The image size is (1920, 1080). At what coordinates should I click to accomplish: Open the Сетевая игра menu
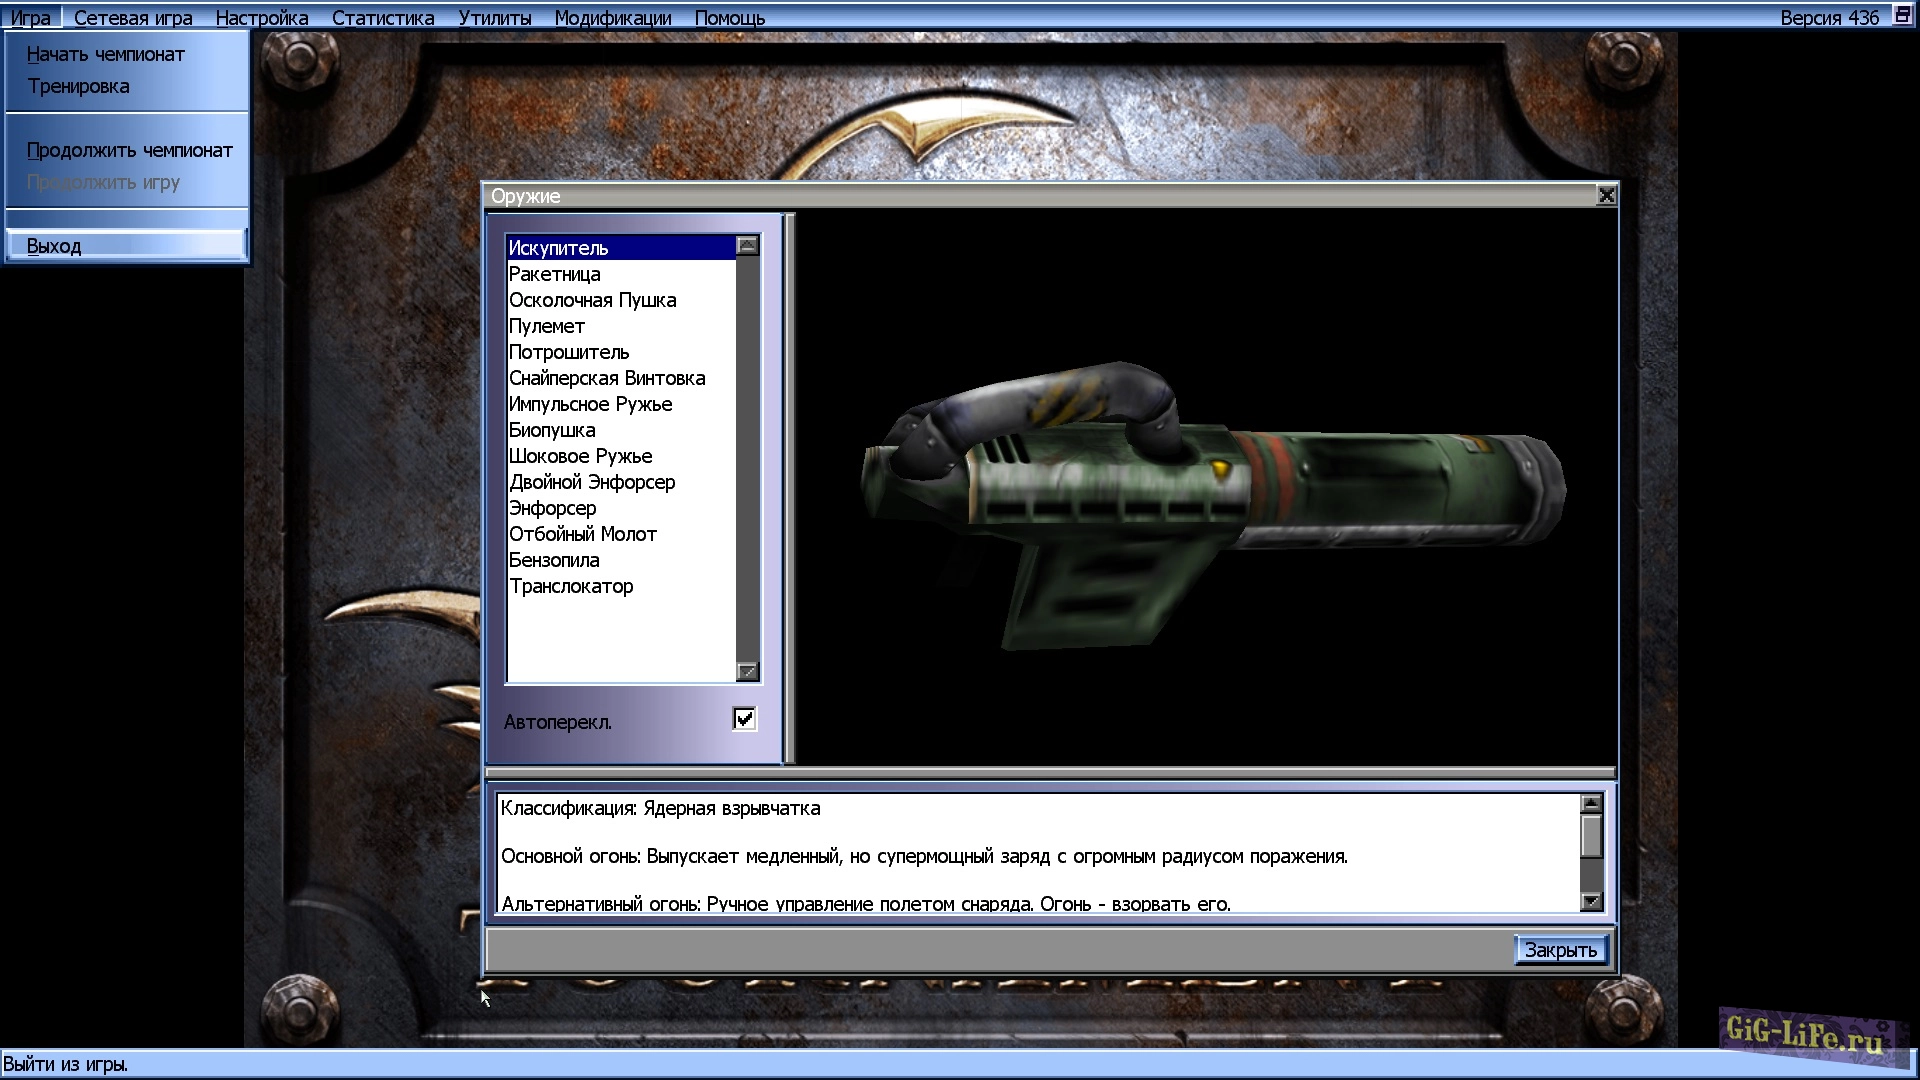(133, 17)
